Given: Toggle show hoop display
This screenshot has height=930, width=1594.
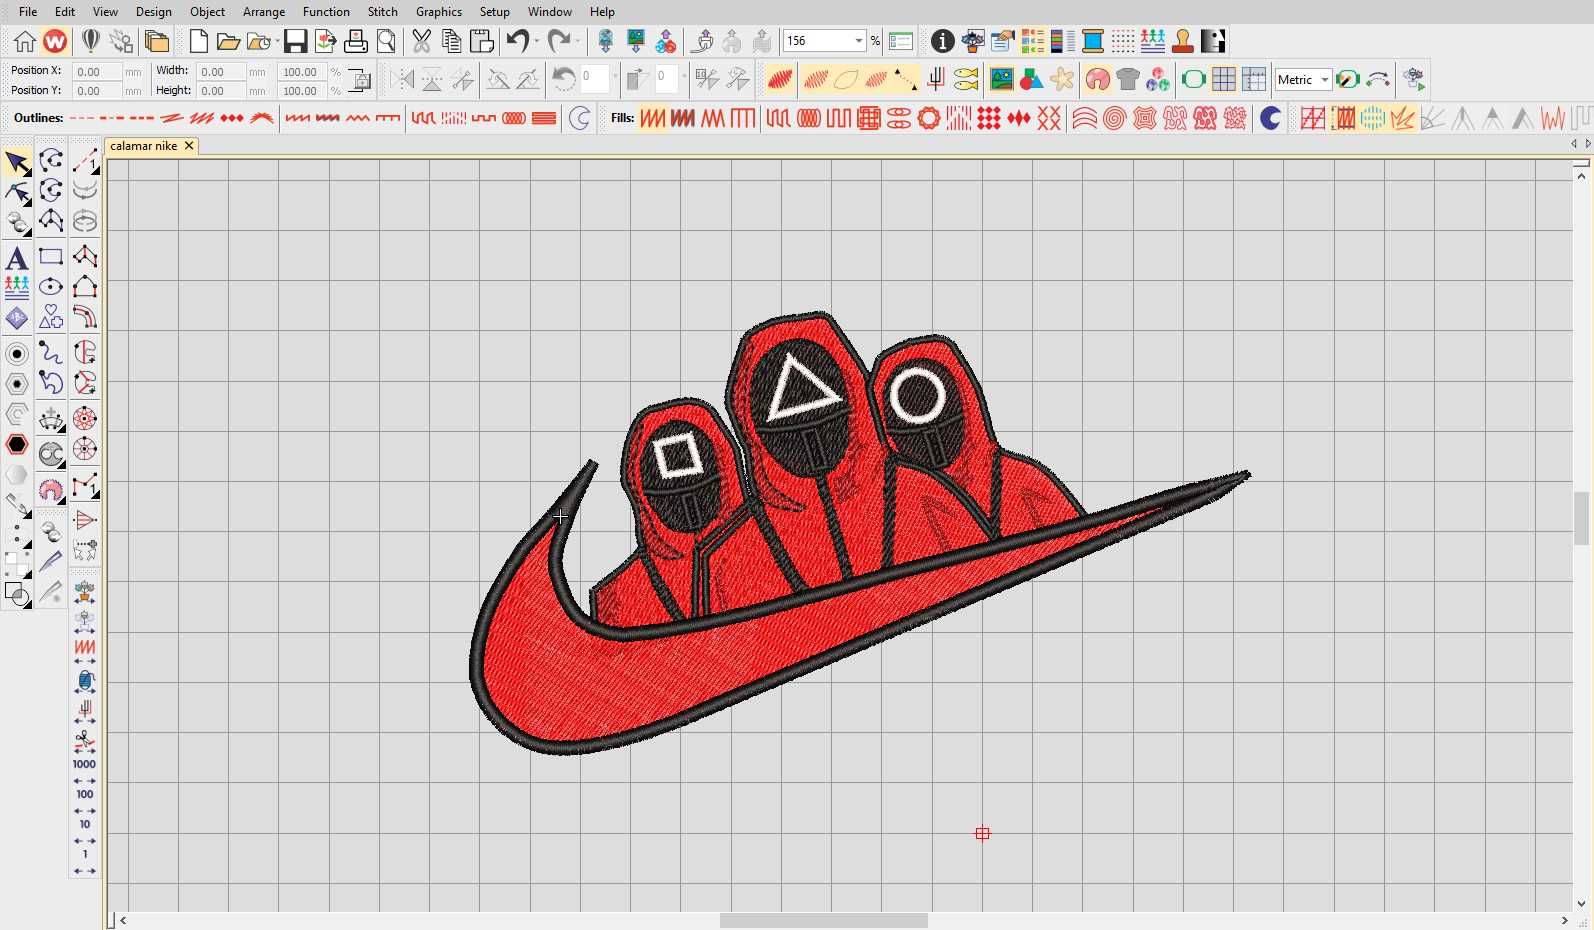Looking at the screenshot, I should [x=1193, y=79].
